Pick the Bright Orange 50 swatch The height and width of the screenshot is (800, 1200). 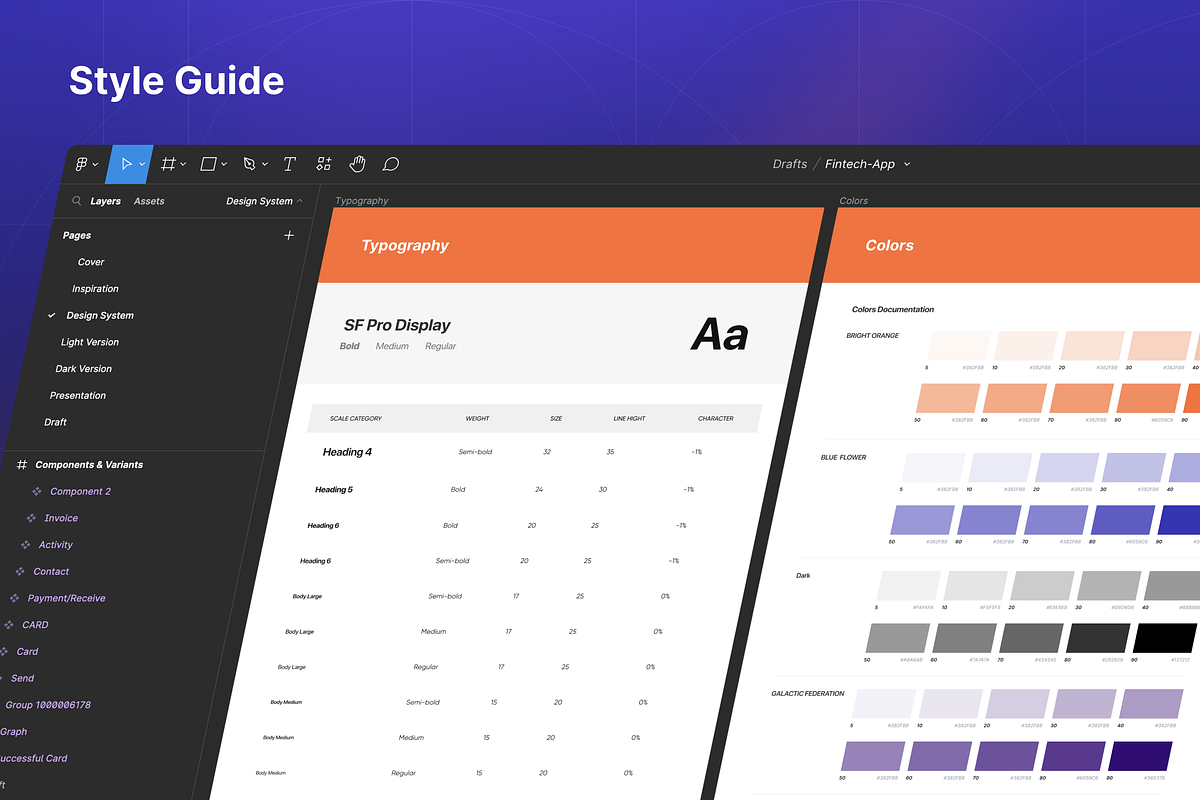click(x=948, y=398)
